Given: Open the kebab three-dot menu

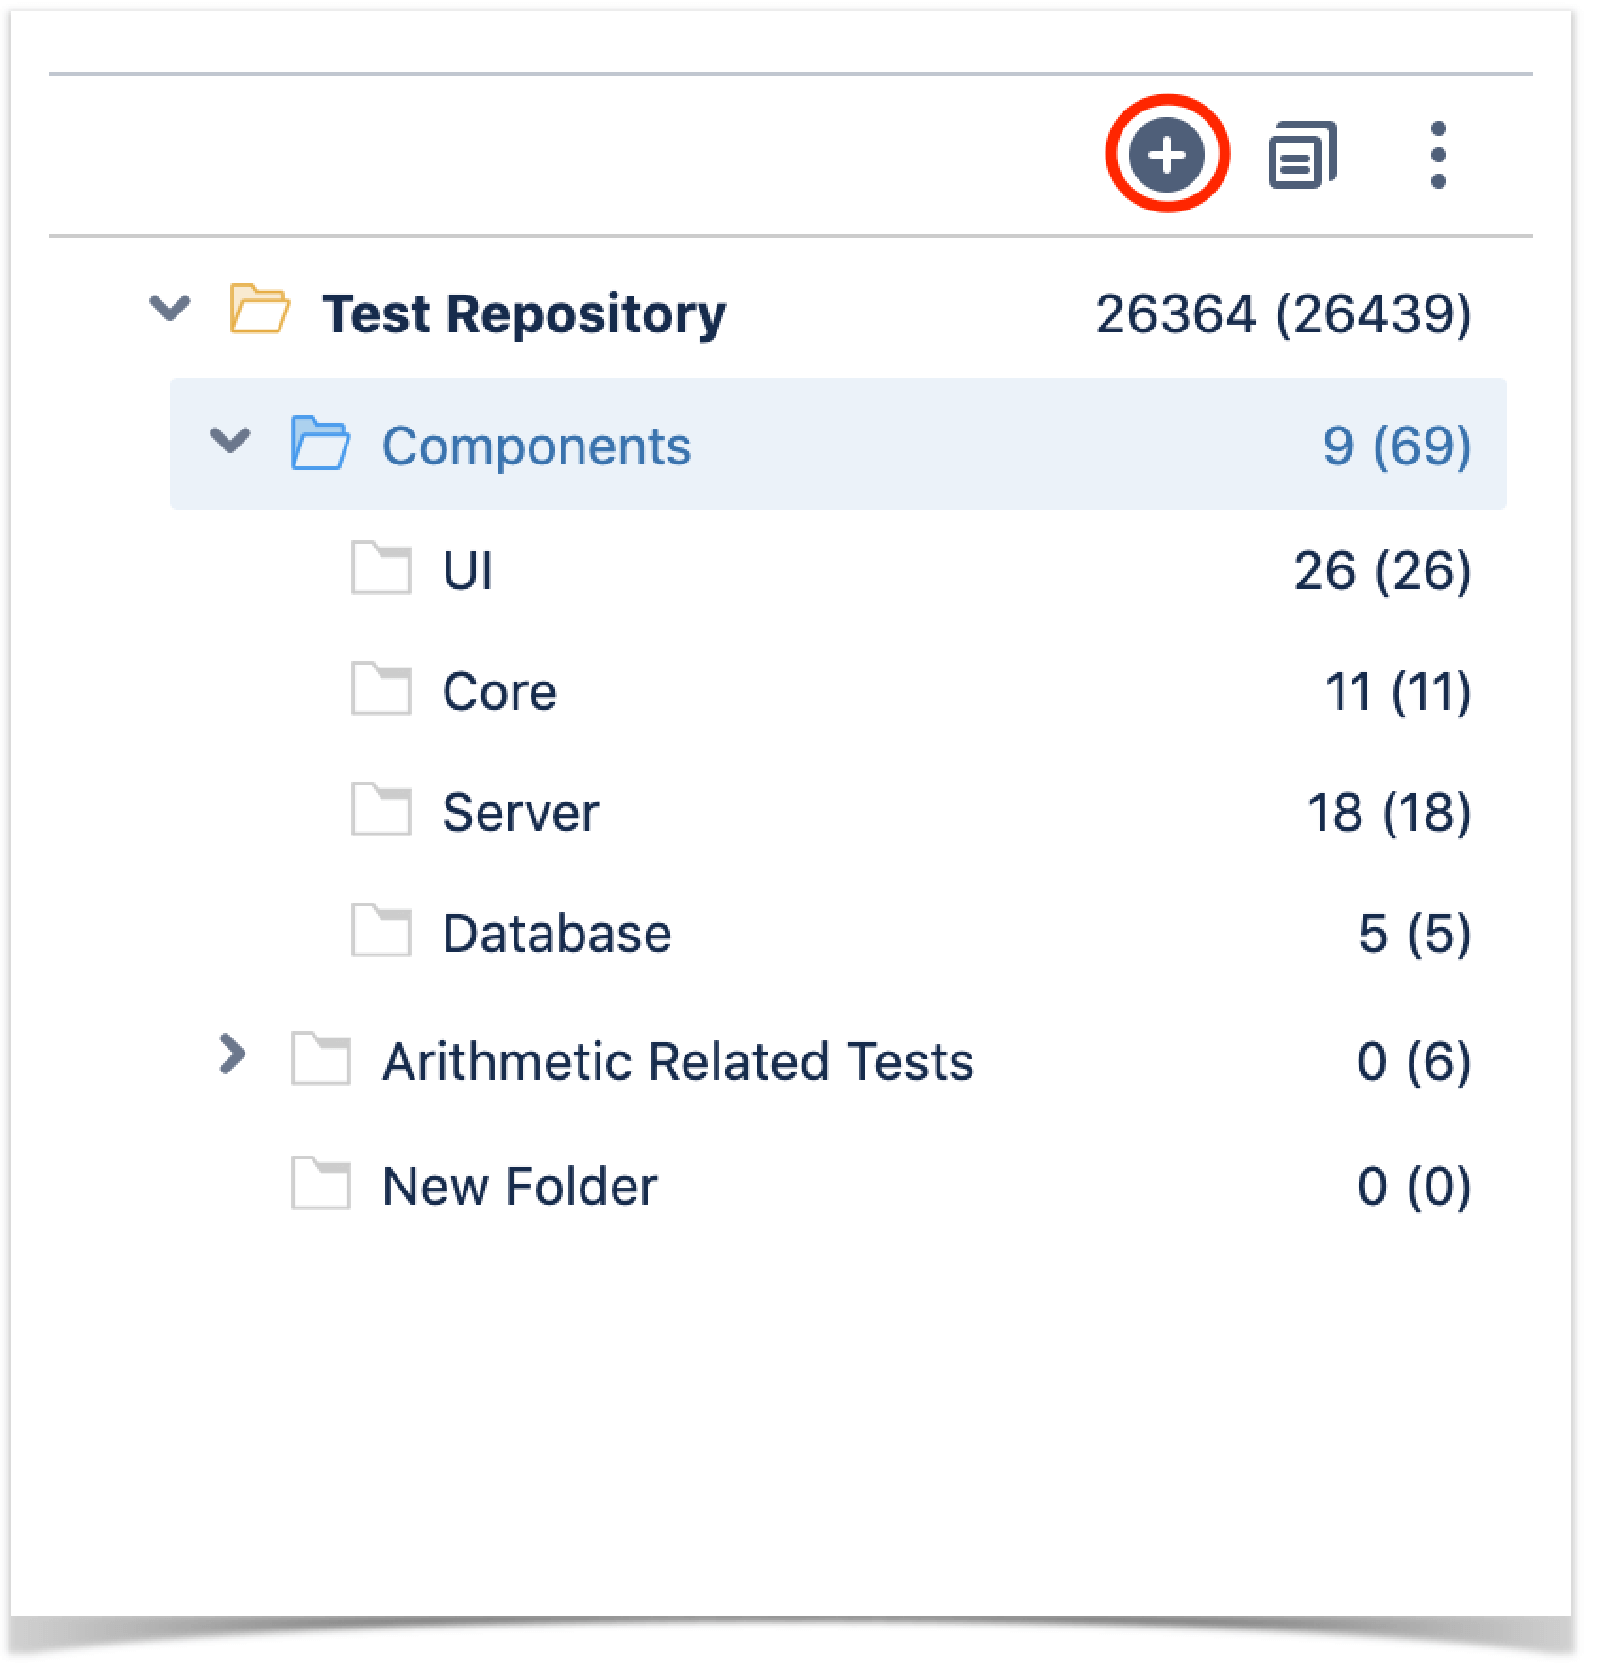Looking at the screenshot, I should 1438,155.
